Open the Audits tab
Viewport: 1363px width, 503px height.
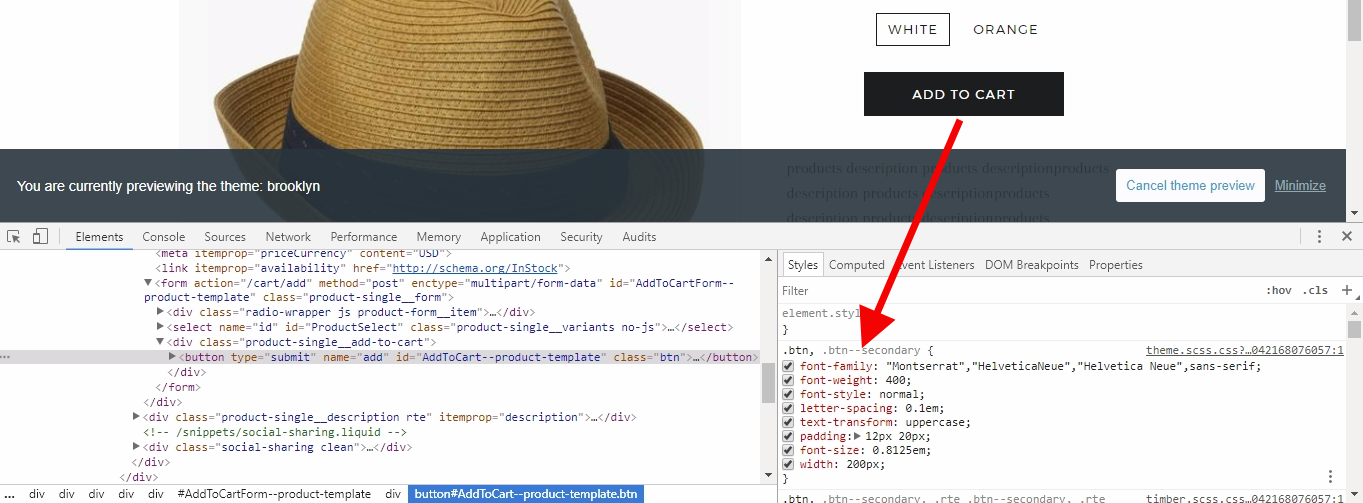(x=639, y=237)
